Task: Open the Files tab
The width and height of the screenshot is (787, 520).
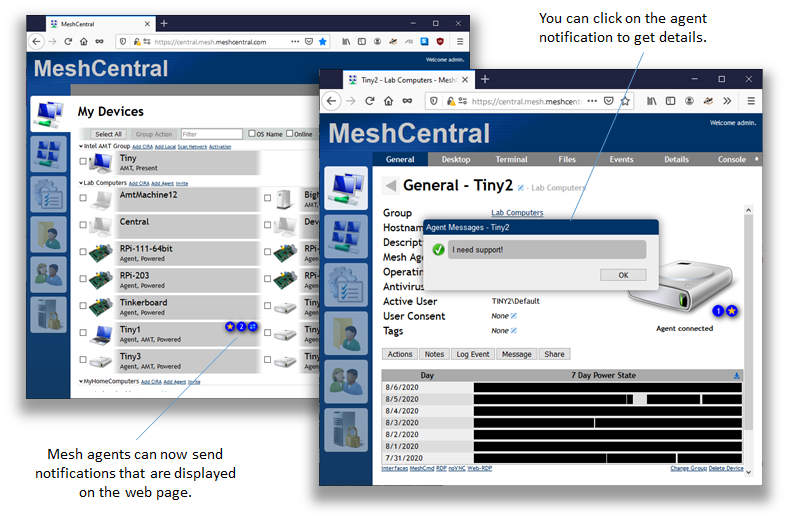Action: click(567, 159)
